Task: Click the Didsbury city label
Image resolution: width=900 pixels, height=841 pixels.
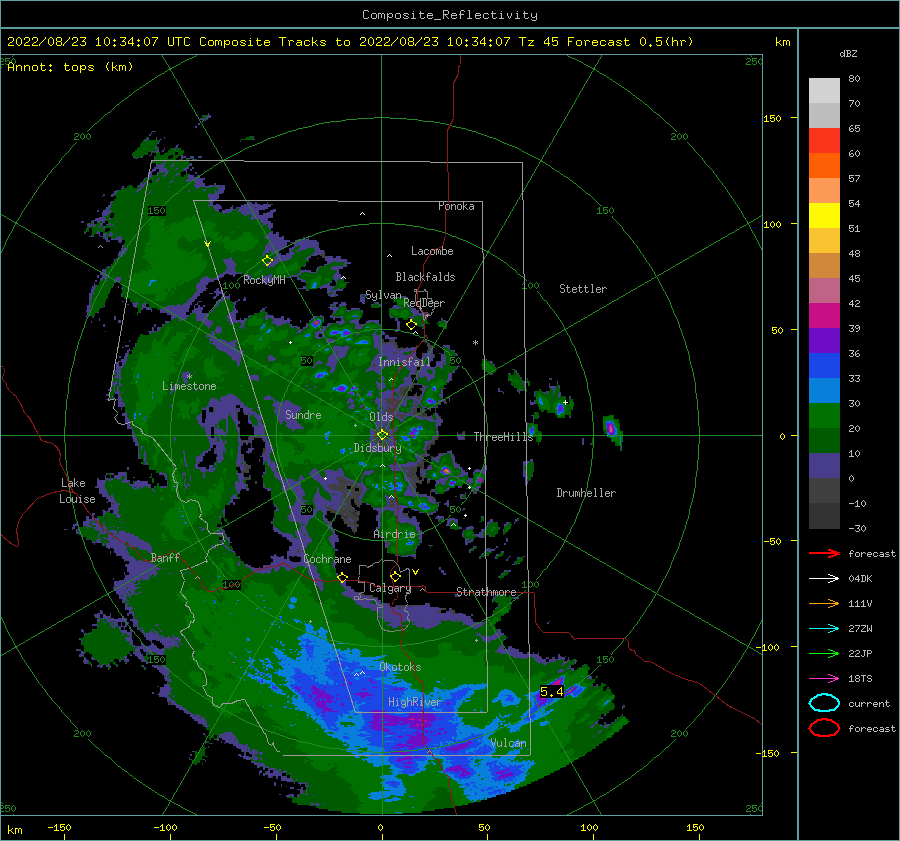Action: (x=377, y=448)
